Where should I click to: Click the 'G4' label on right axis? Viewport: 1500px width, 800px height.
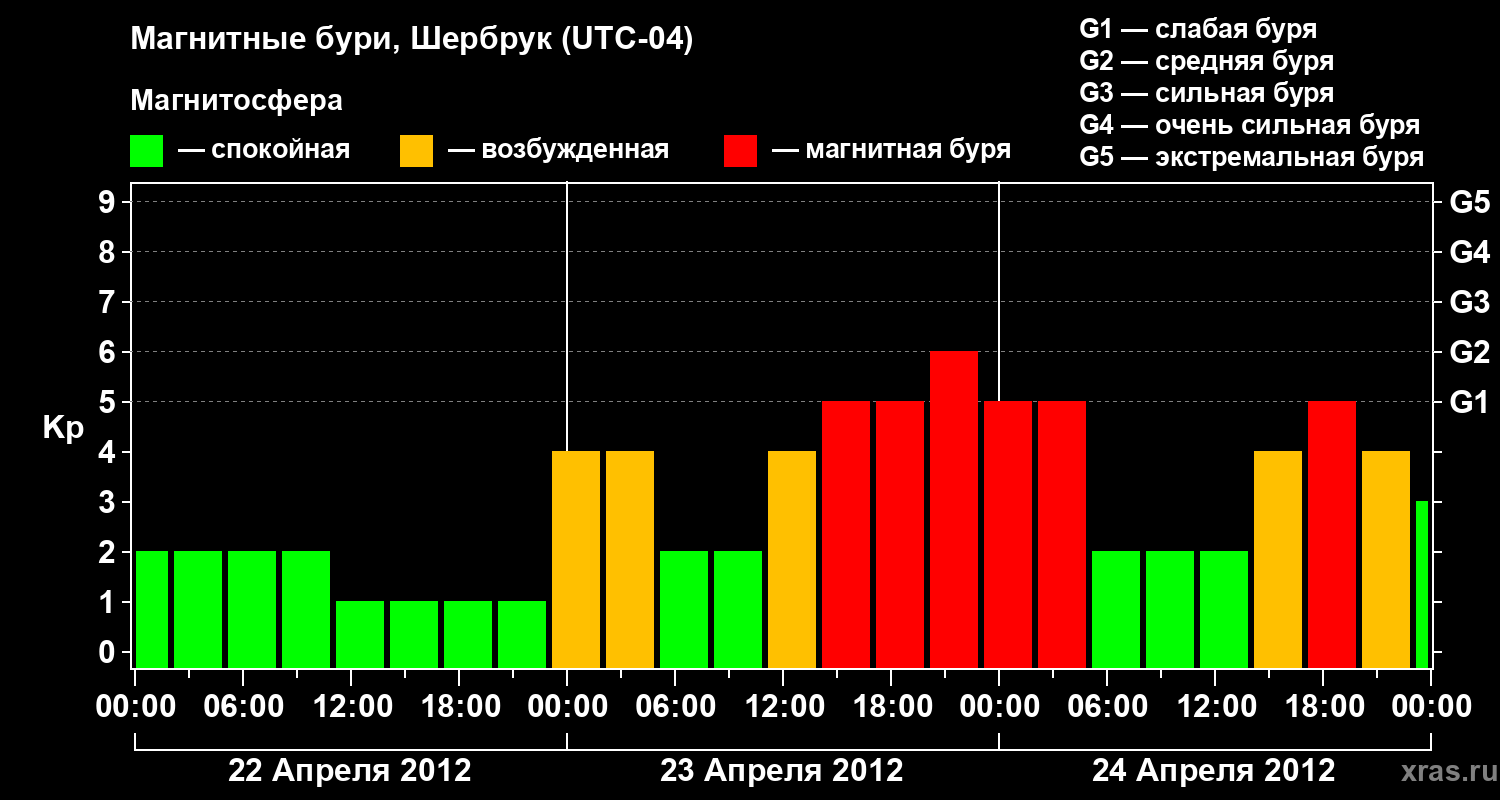[1469, 252]
